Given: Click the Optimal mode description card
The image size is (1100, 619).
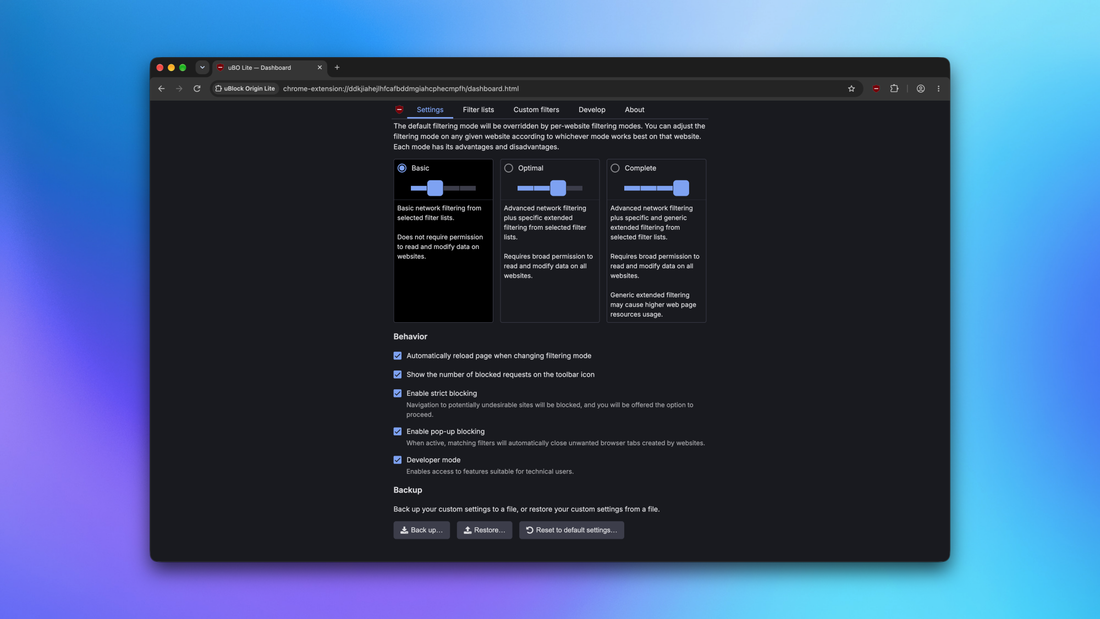Looking at the screenshot, I should (549, 241).
